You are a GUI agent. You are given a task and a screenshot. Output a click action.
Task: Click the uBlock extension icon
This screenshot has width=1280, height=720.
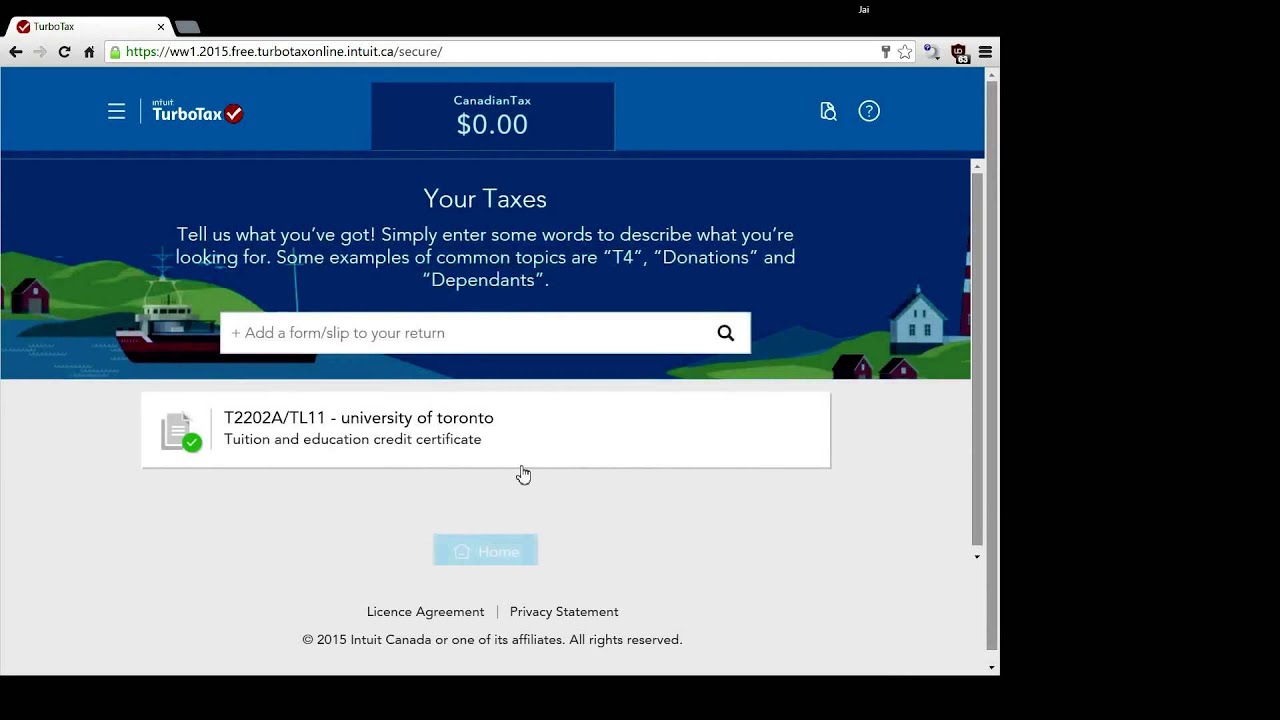[959, 53]
